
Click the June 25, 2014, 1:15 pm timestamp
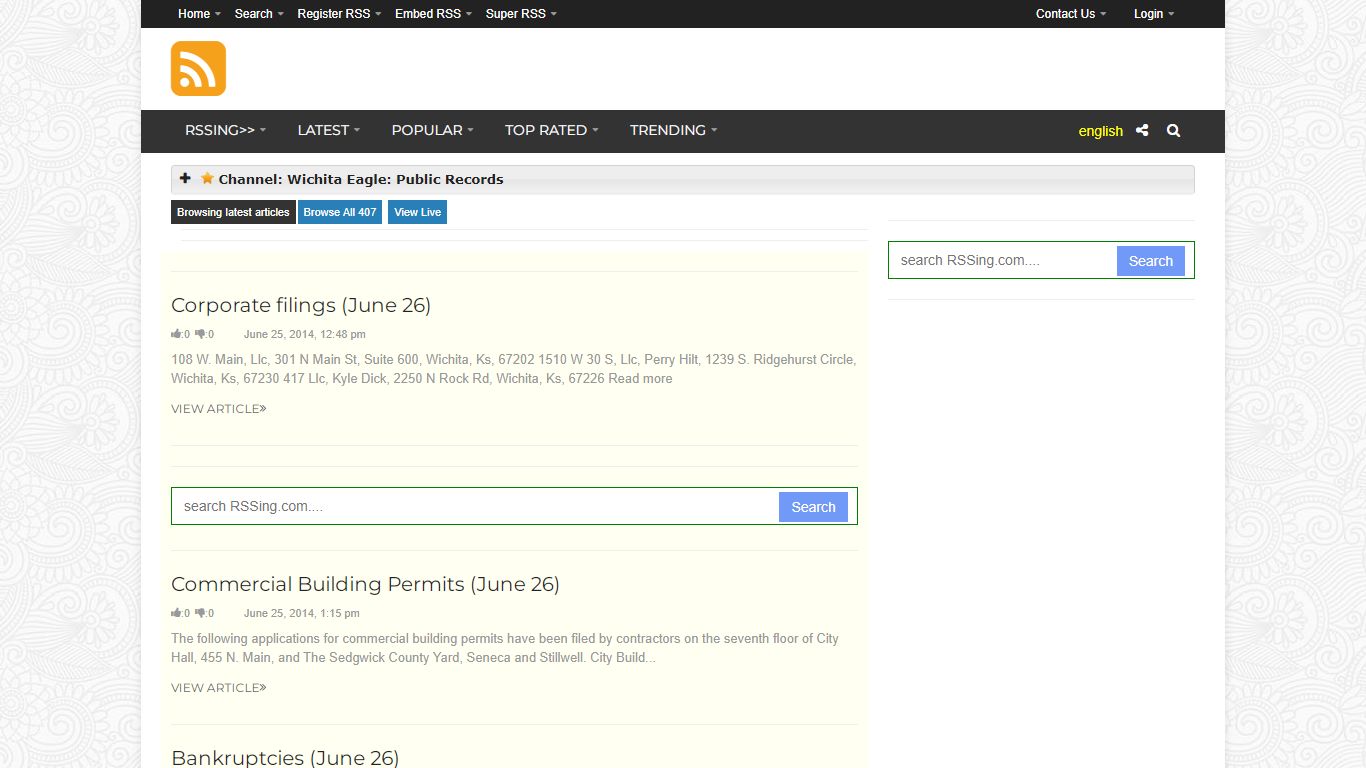coord(301,613)
